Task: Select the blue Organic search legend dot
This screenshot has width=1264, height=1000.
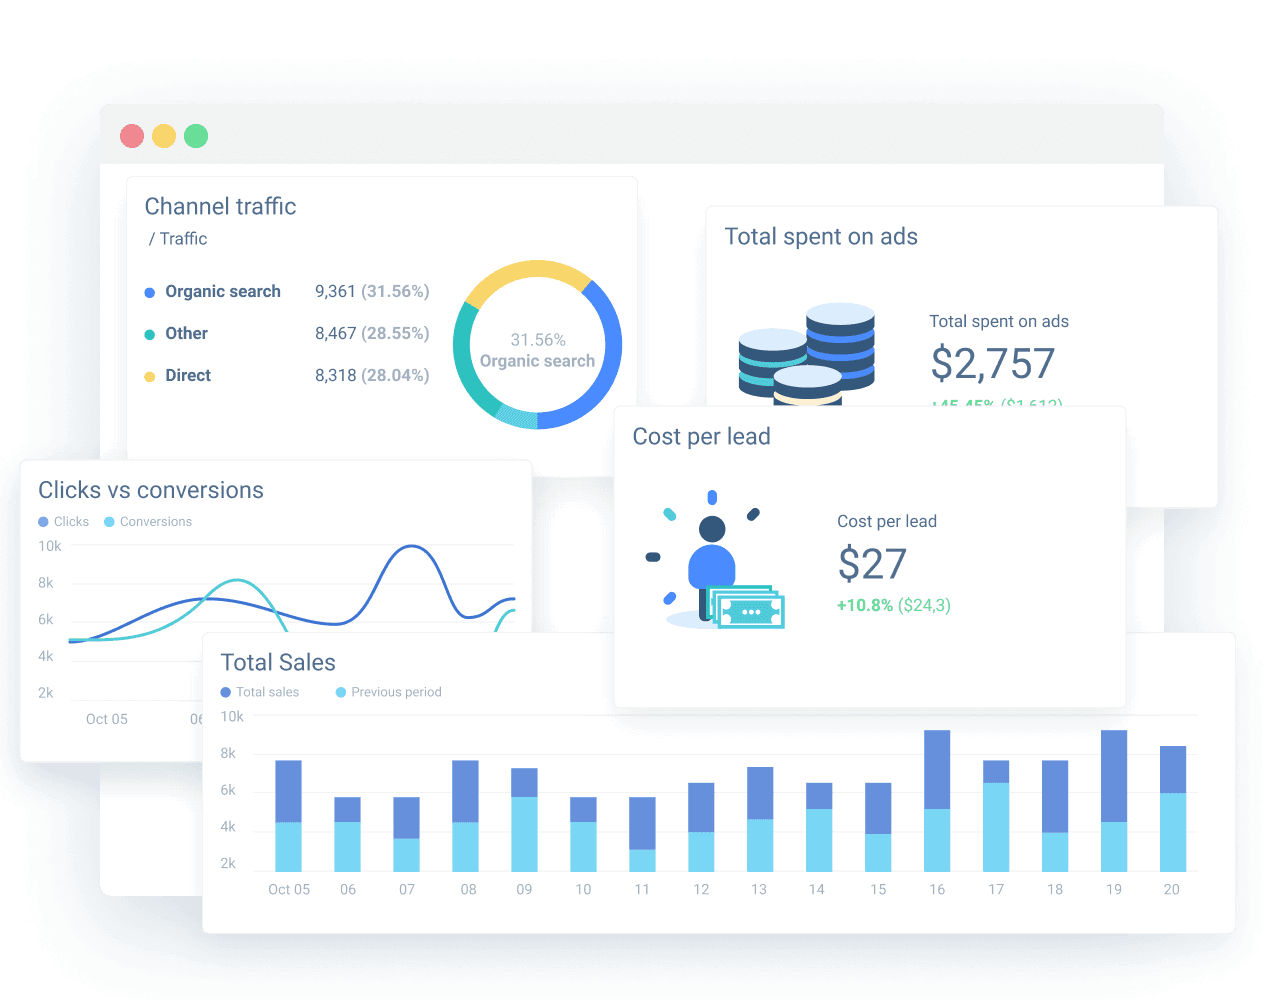Action: click(x=150, y=291)
